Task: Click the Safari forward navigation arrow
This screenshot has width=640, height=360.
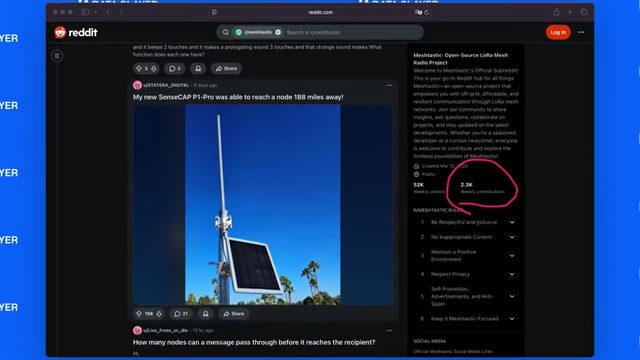Action: pos(121,12)
